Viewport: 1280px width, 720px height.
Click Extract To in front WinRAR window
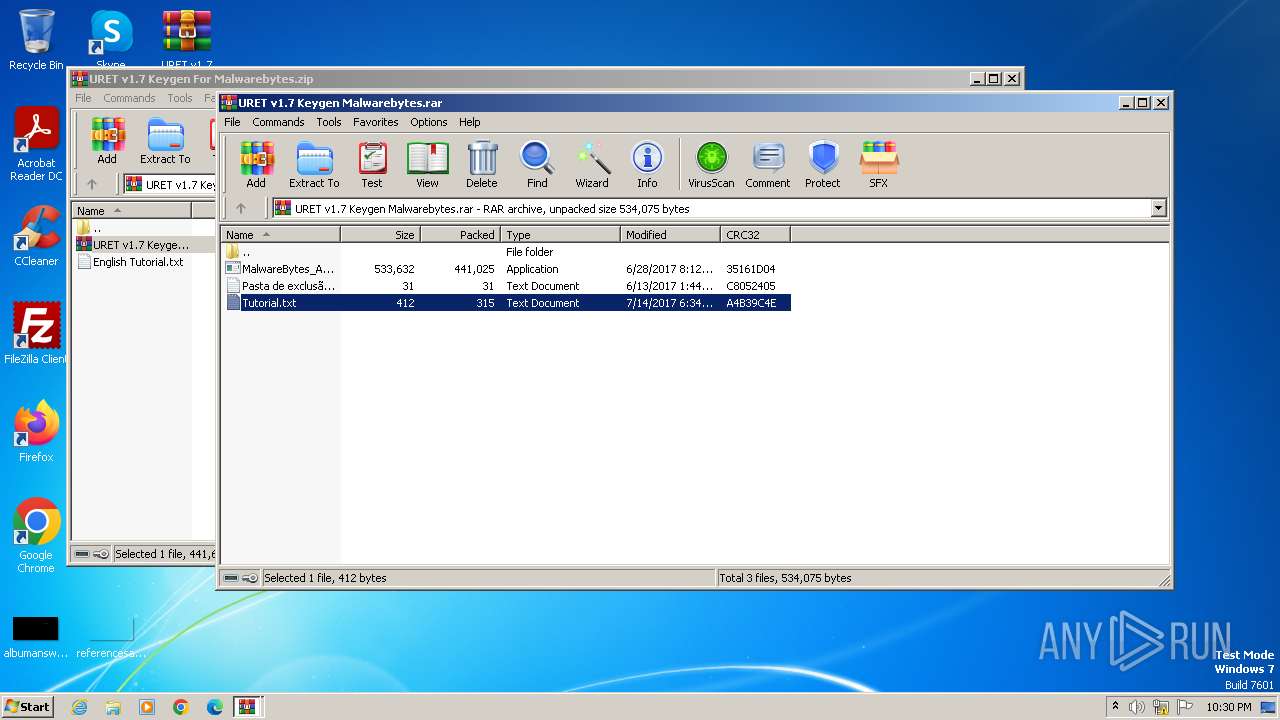(x=314, y=165)
